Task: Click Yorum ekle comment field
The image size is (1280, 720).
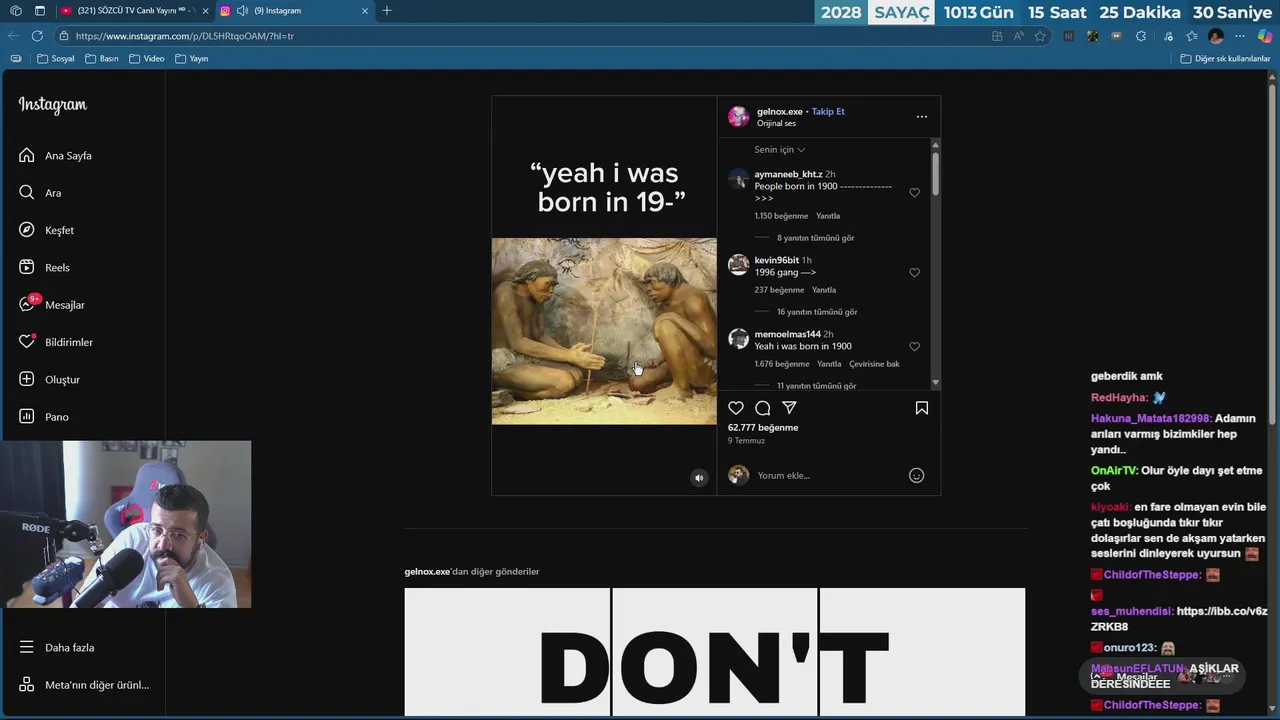Action: tap(828, 476)
